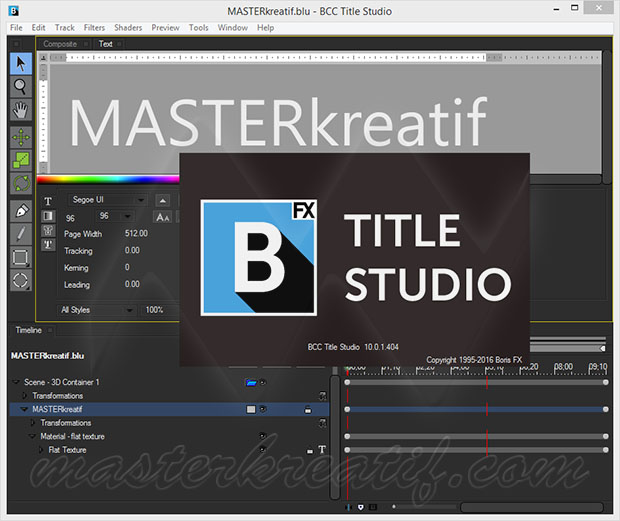Click the shield marker icon below timeline
Screen dimensions: 620x521
click(x=361, y=507)
